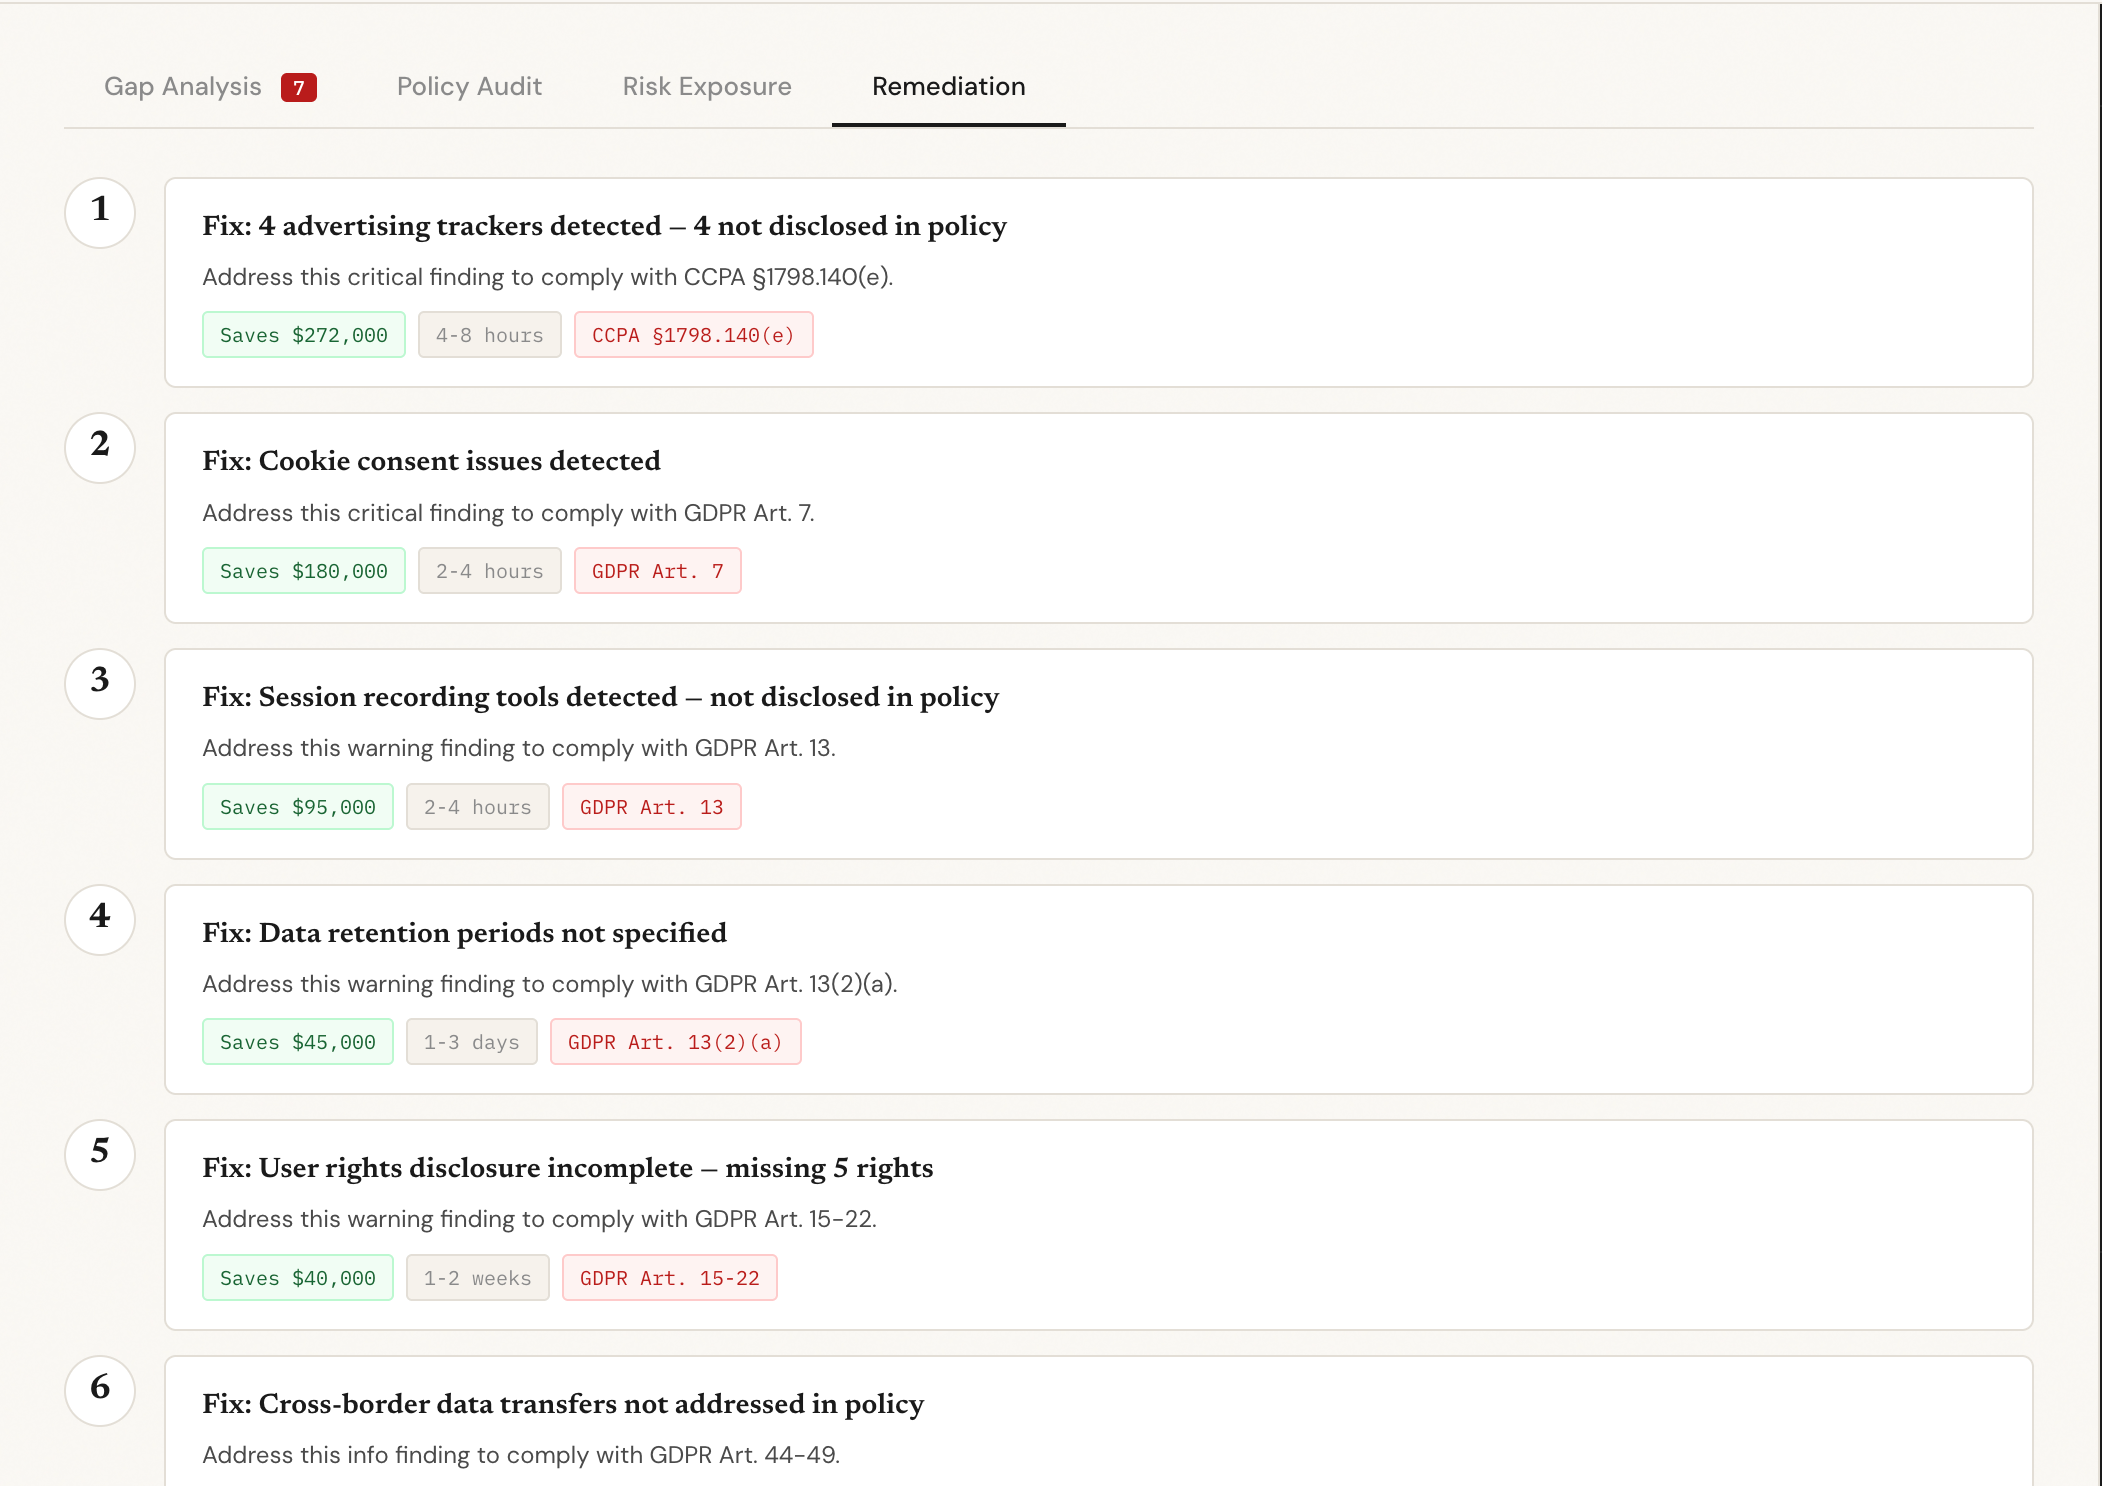Click step number 5 circle

(100, 1154)
